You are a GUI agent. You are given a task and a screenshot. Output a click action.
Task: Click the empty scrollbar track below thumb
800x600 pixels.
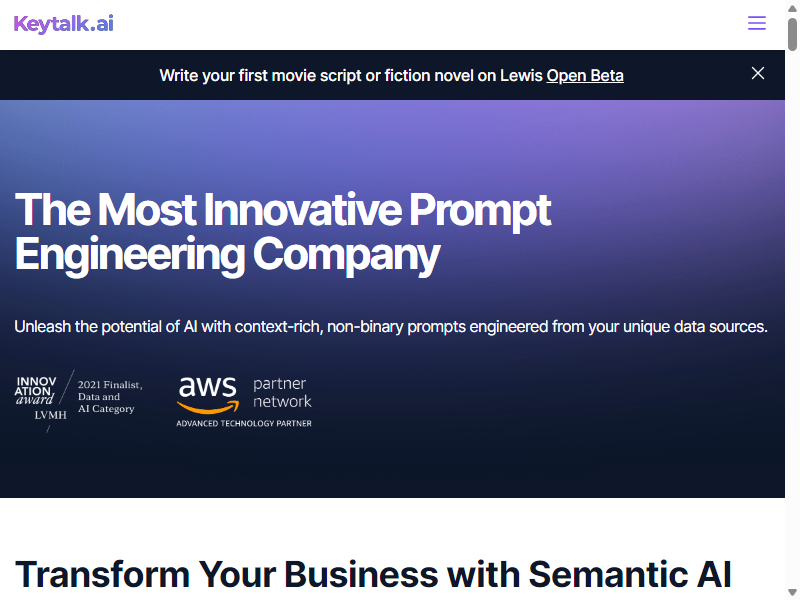pyautogui.click(x=792, y=316)
